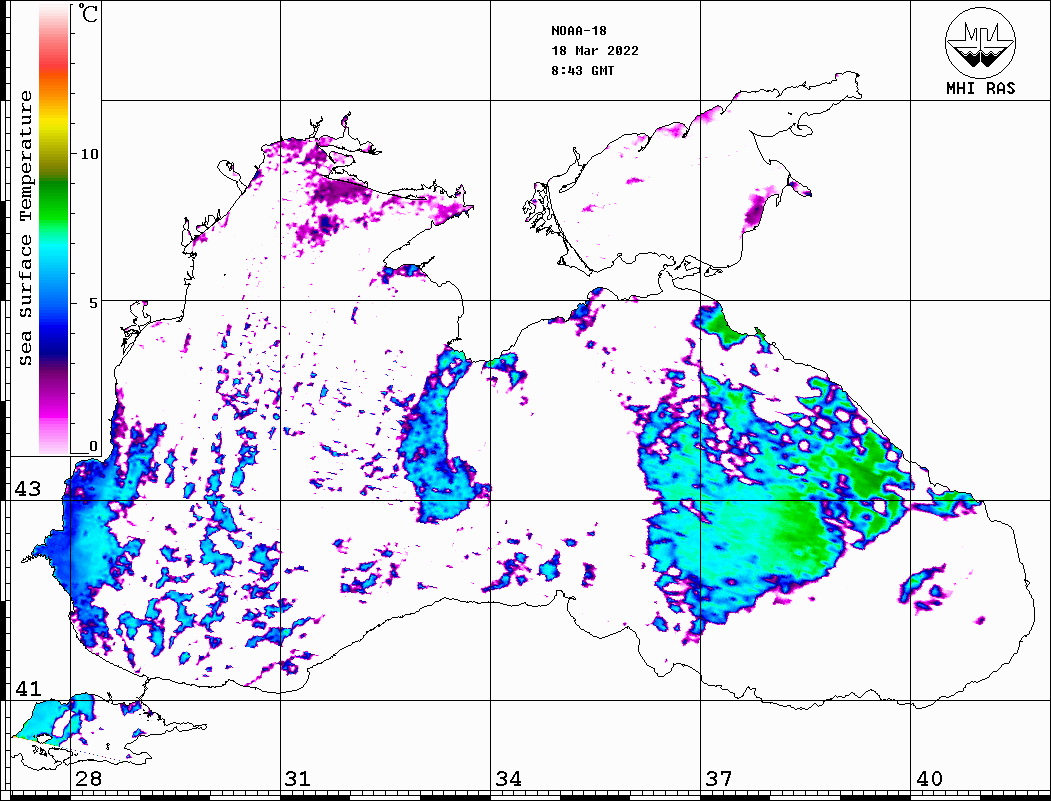The width and height of the screenshot is (1051, 801).
Task: Click the longitude label '40'
Action: point(929,779)
